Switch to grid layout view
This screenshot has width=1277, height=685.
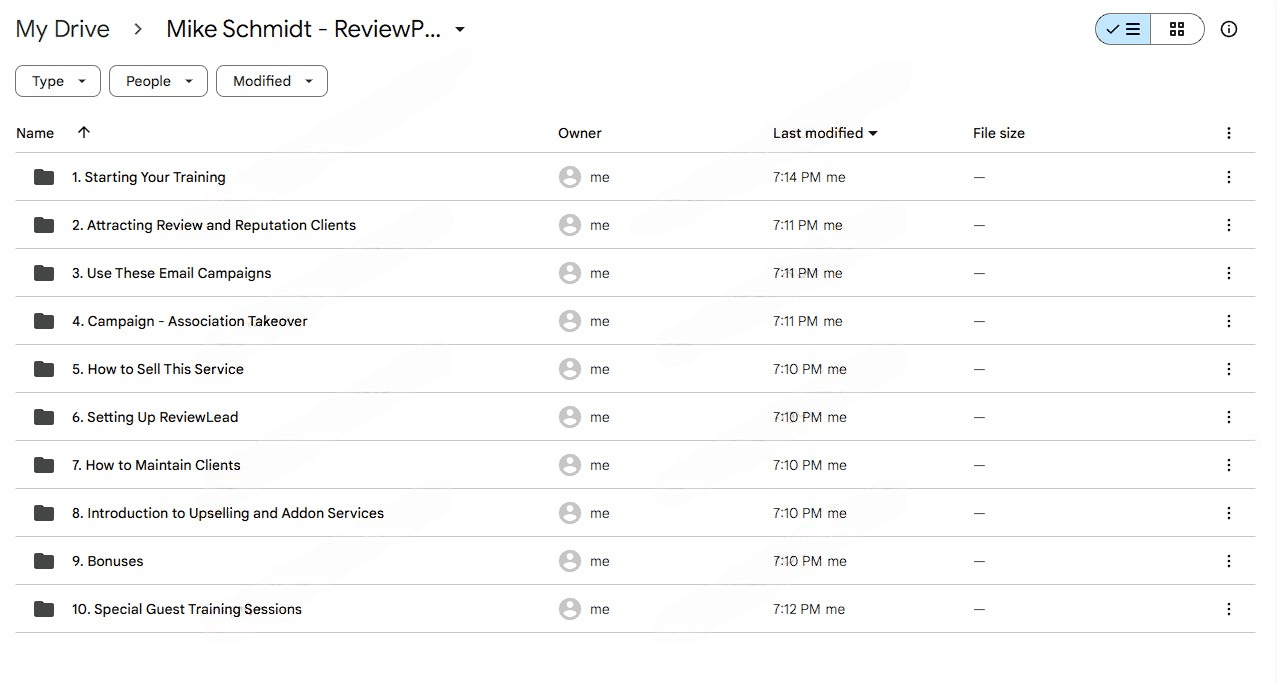(1177, 29)
